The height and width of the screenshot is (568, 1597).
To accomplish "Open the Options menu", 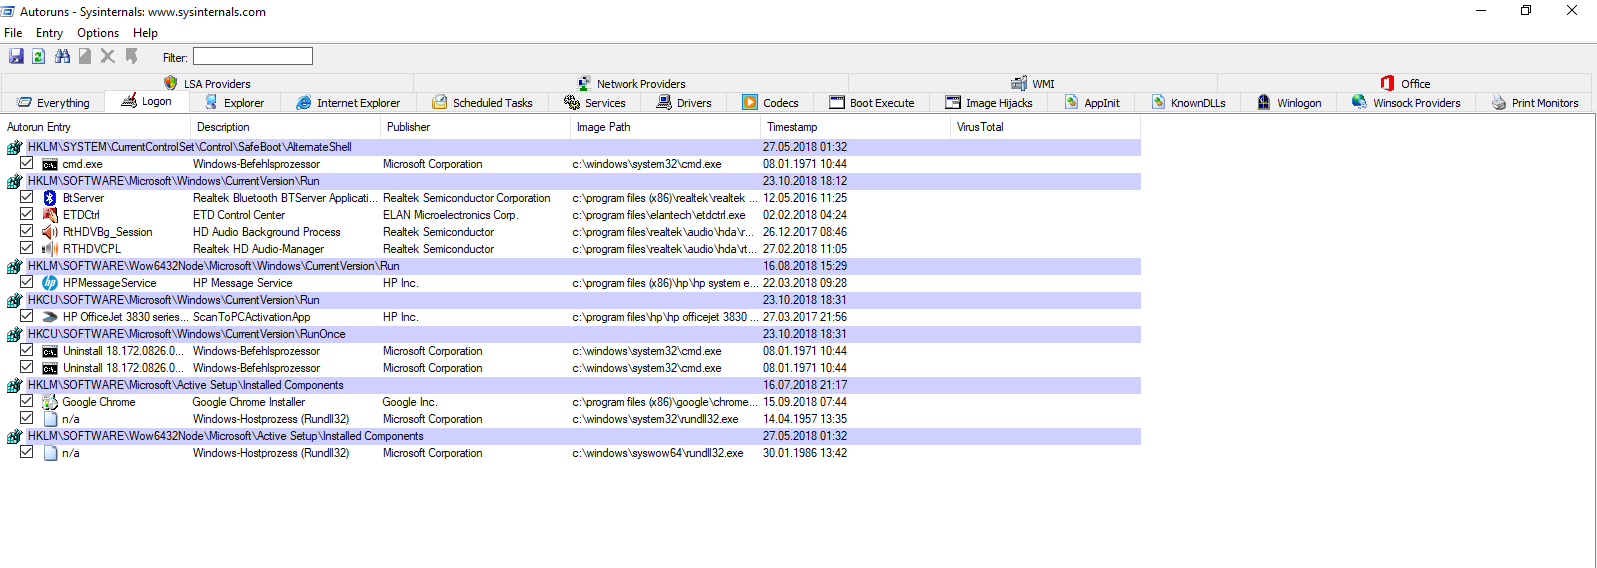I will pos(98,33).
